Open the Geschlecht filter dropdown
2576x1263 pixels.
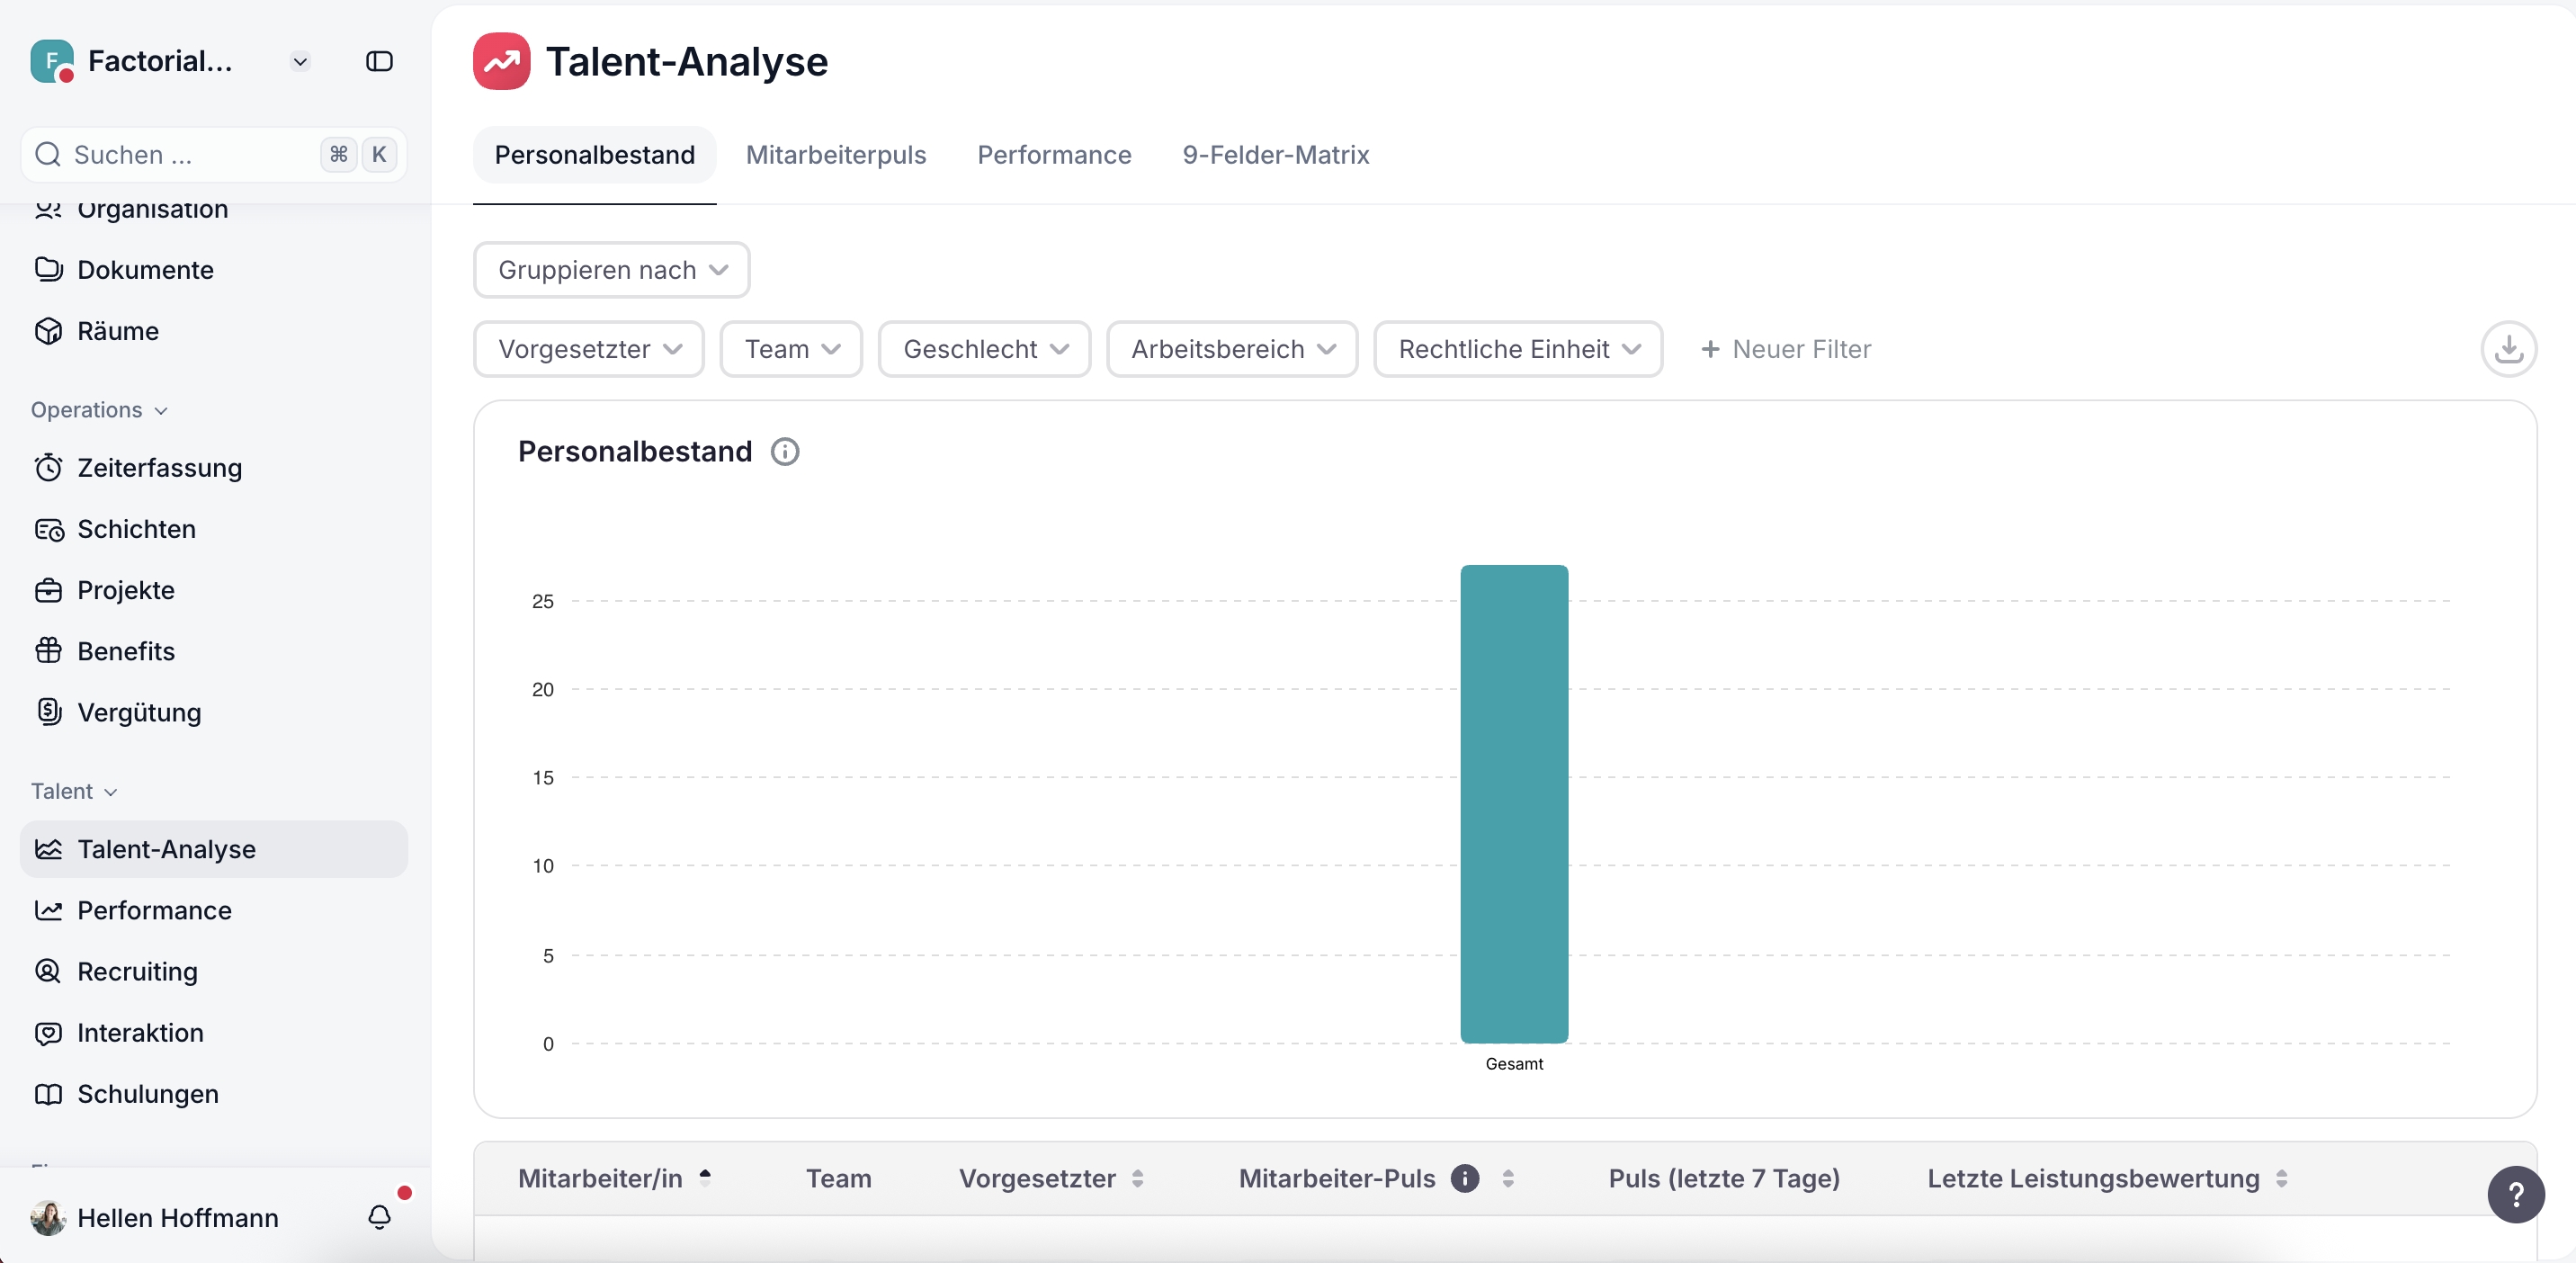pos(984,349)
